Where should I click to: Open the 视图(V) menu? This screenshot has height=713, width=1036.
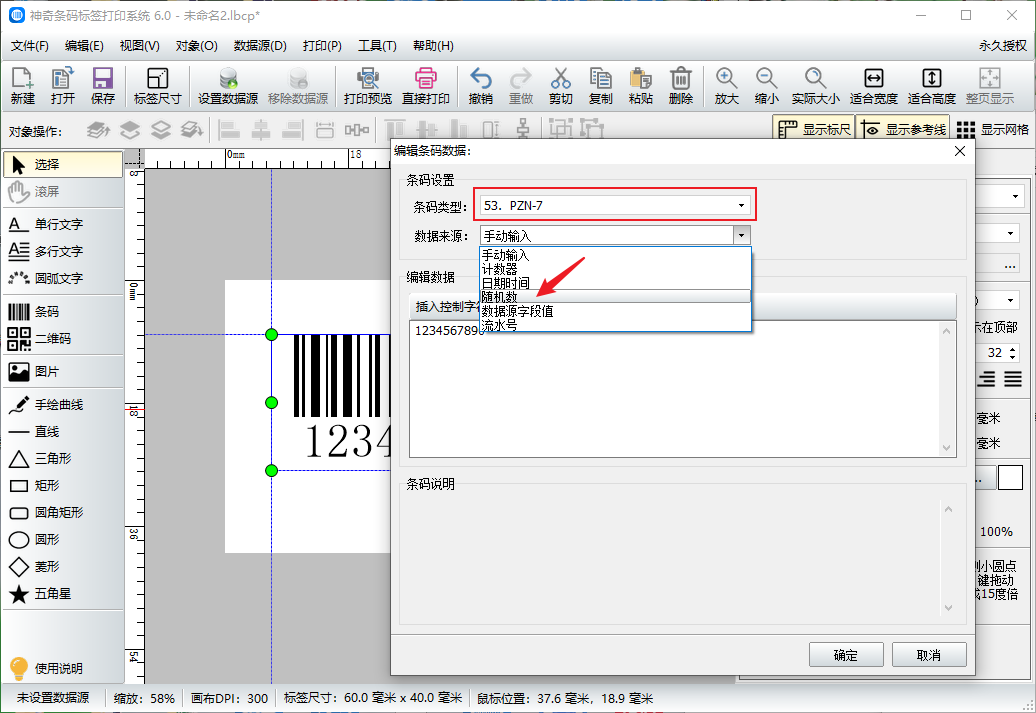coord(139,46)
